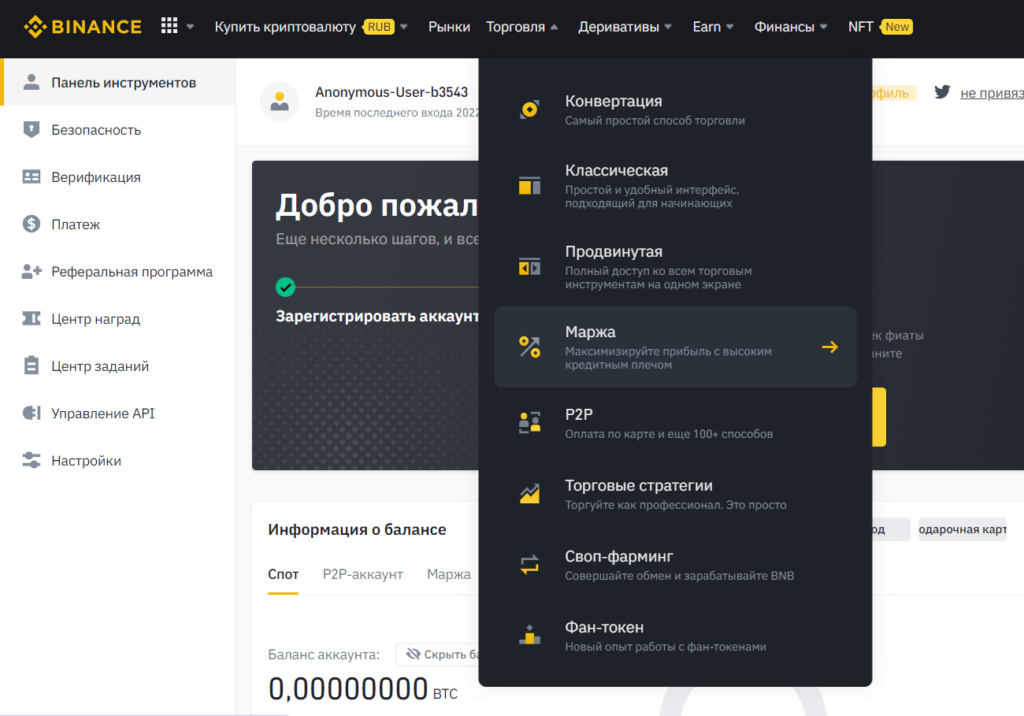1024x716 pixels.
Task: Click the Binance logo
Action: 82,27
